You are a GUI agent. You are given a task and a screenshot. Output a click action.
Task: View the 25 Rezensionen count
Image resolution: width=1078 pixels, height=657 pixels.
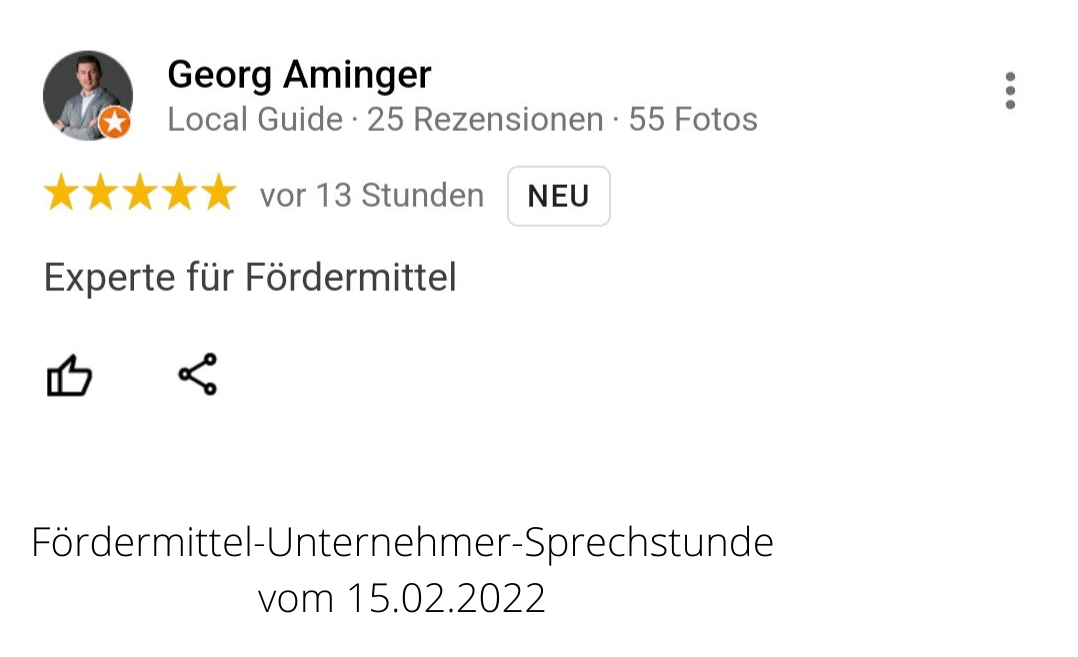click(x=485, y=120)
